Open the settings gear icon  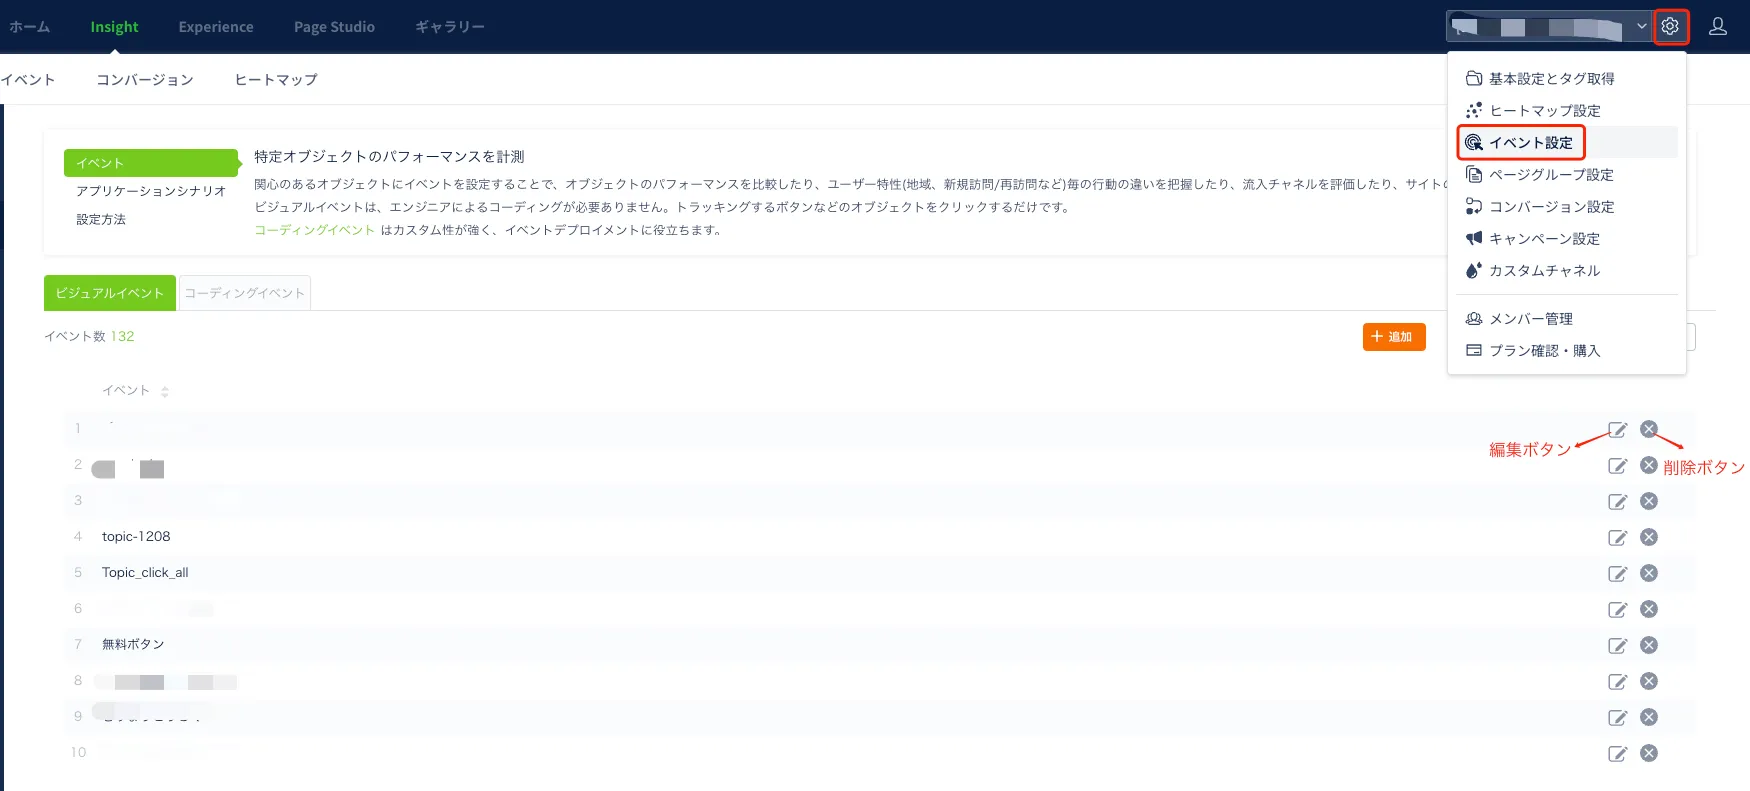pyautogui.click(x=1670, y=27)
